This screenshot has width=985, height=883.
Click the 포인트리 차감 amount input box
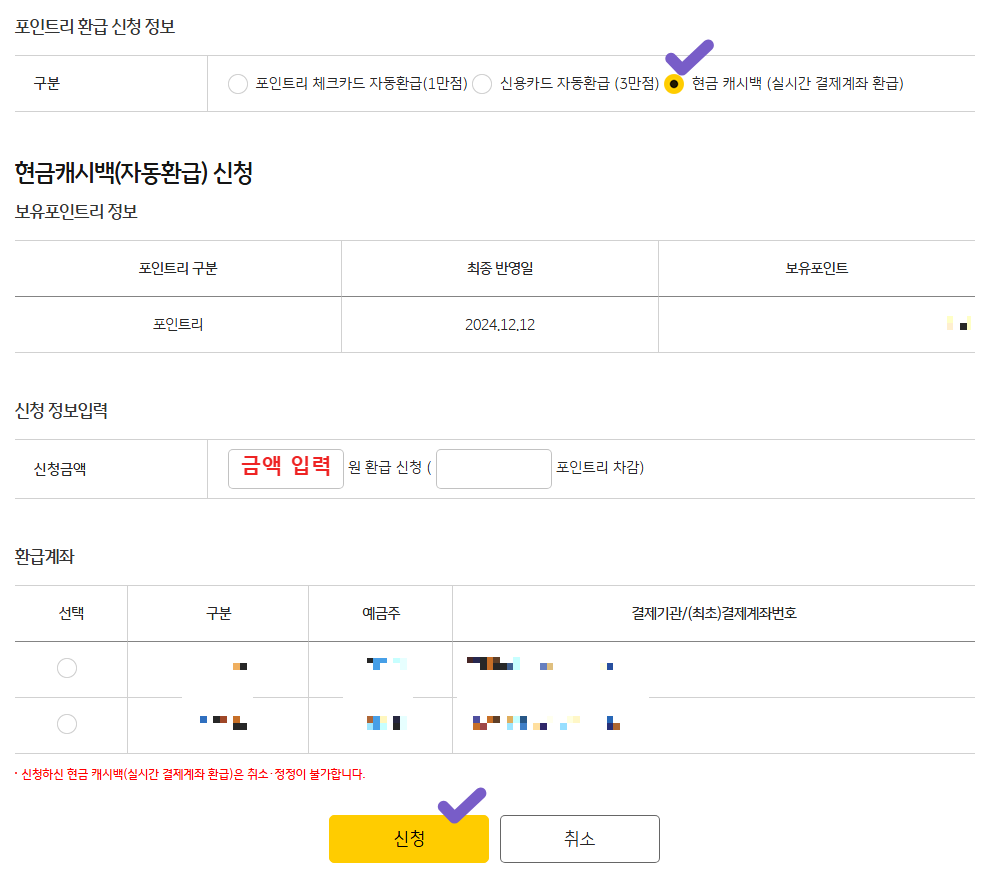[493, 468]
